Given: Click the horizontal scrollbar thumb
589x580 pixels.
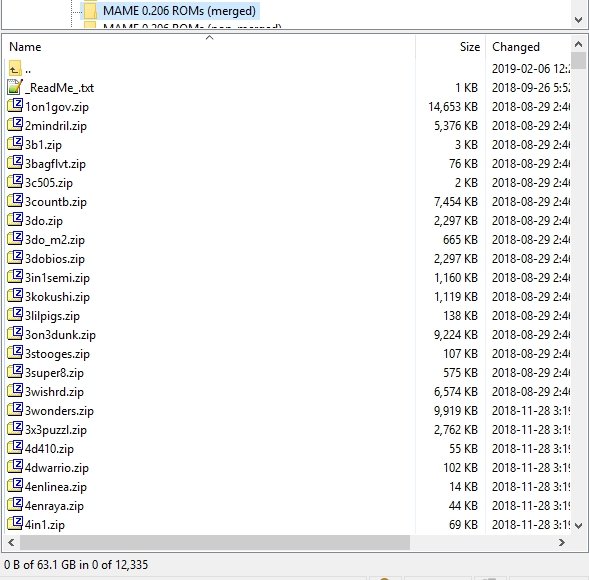Looking at the screenshot, I should 214,542.
